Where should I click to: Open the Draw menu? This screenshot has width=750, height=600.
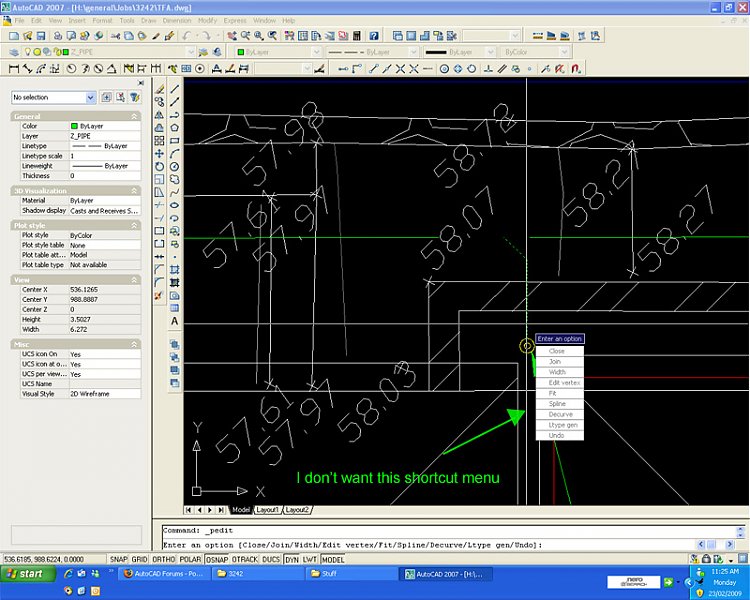coord(148,21)
